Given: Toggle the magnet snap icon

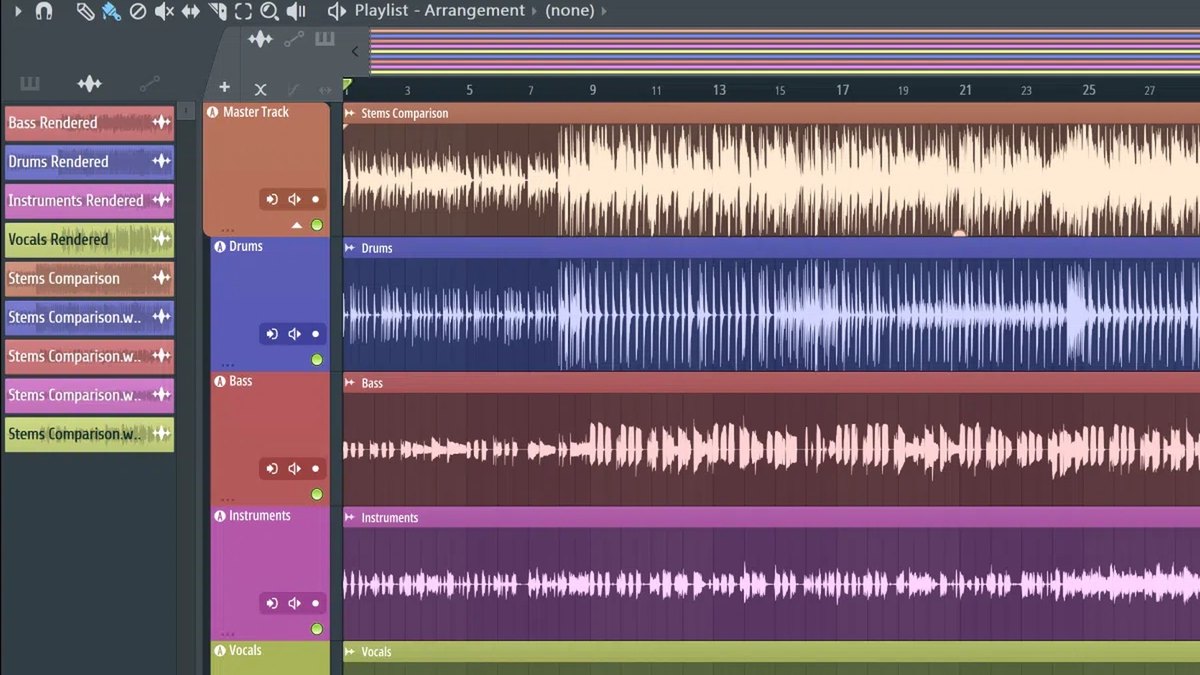Looking at the screenshot, I should click(43, 12).
